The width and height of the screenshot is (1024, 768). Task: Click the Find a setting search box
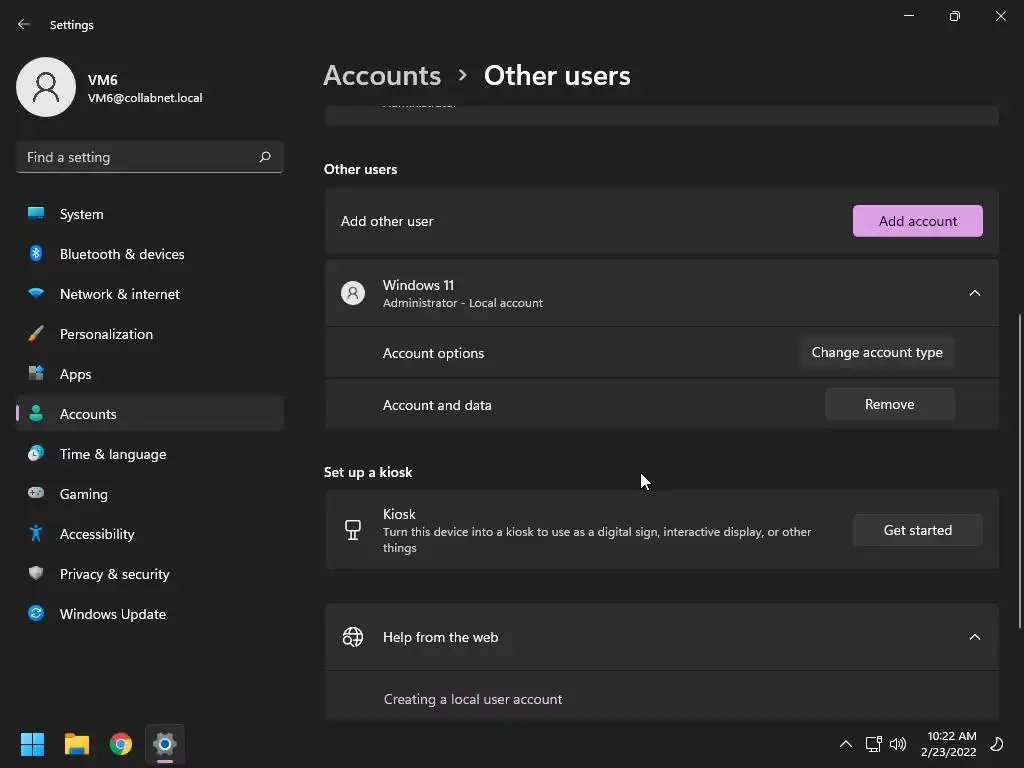tap(140, 157)
